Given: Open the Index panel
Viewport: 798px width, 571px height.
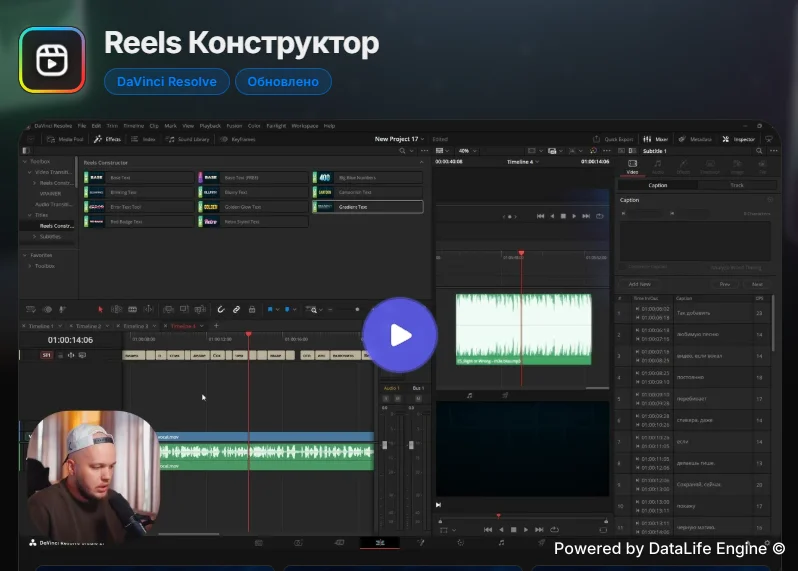Looking at the screenshot, I should pyautogui.click(x=144, y=139).
